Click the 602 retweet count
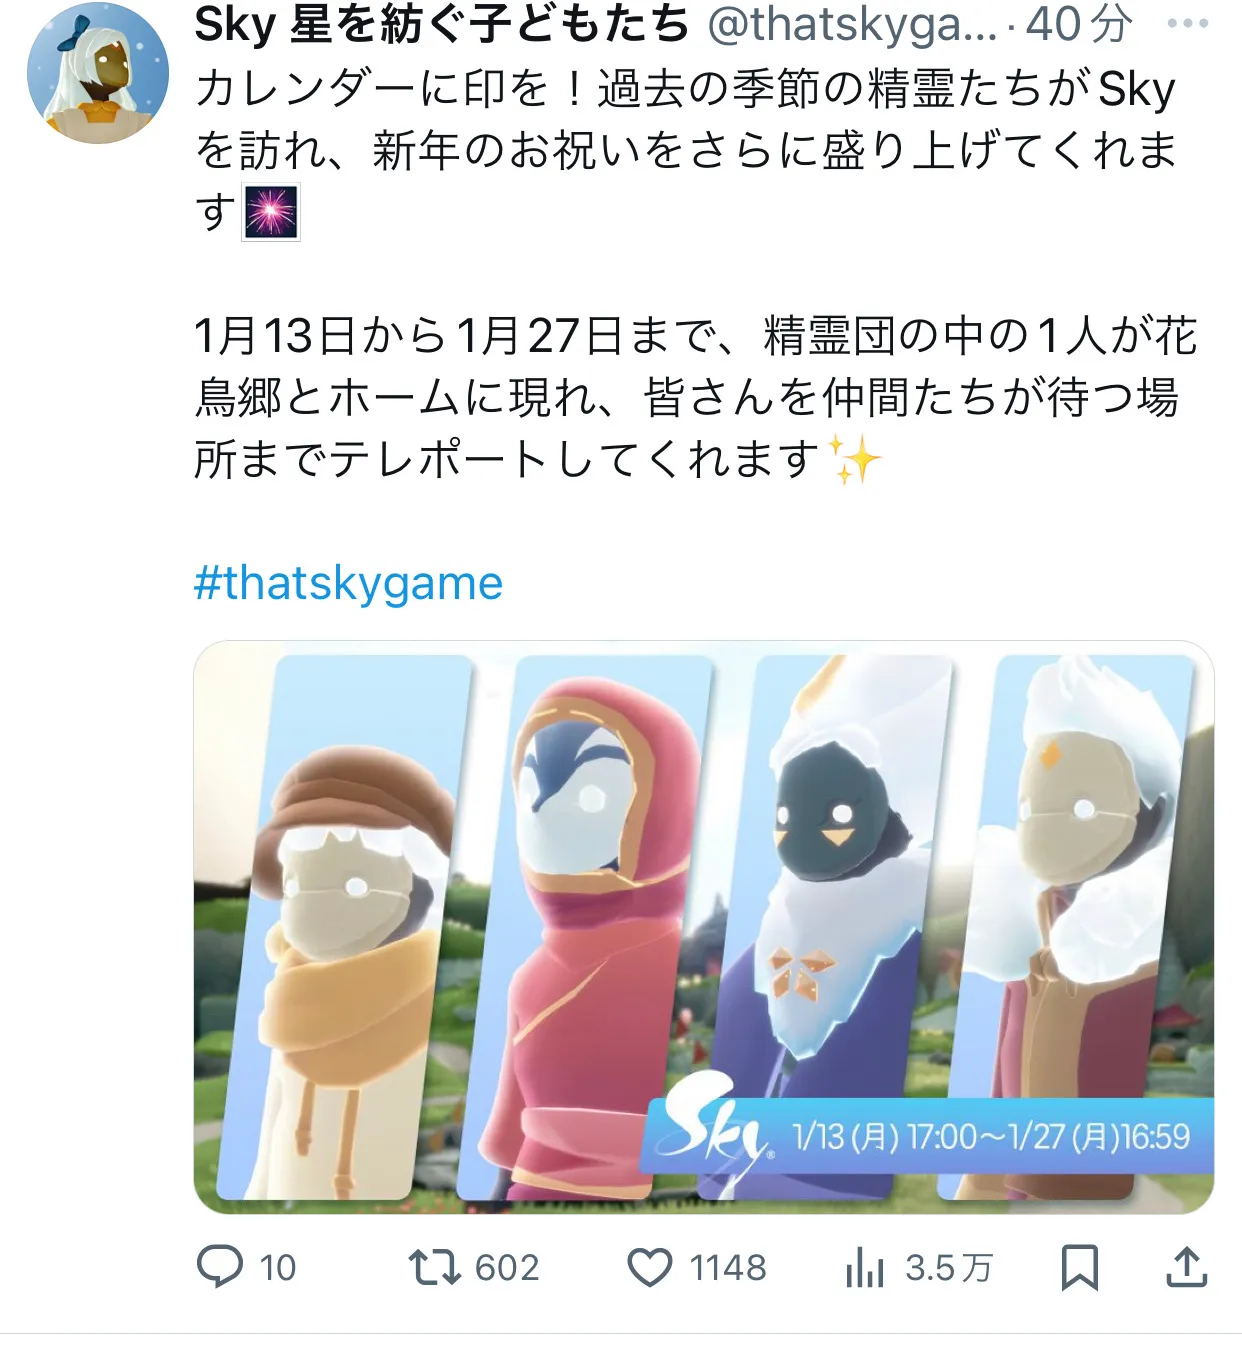Screen dimensions: 1242x1358 [x=507, y=1268]
